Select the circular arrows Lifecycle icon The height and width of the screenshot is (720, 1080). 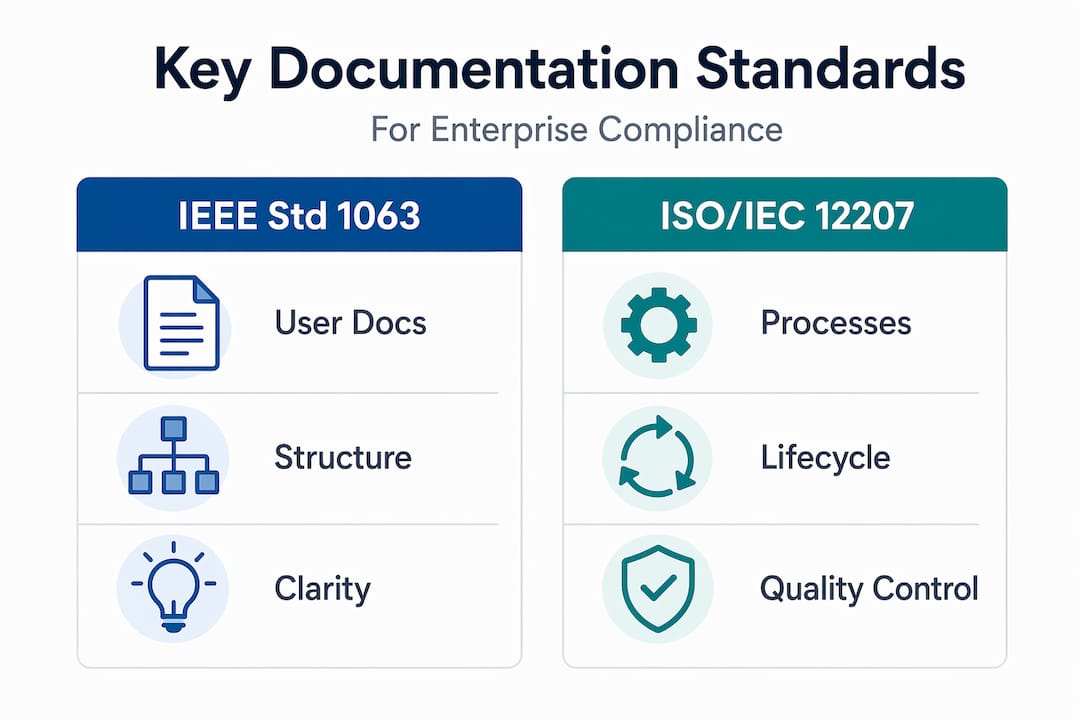tap(658, 456)
